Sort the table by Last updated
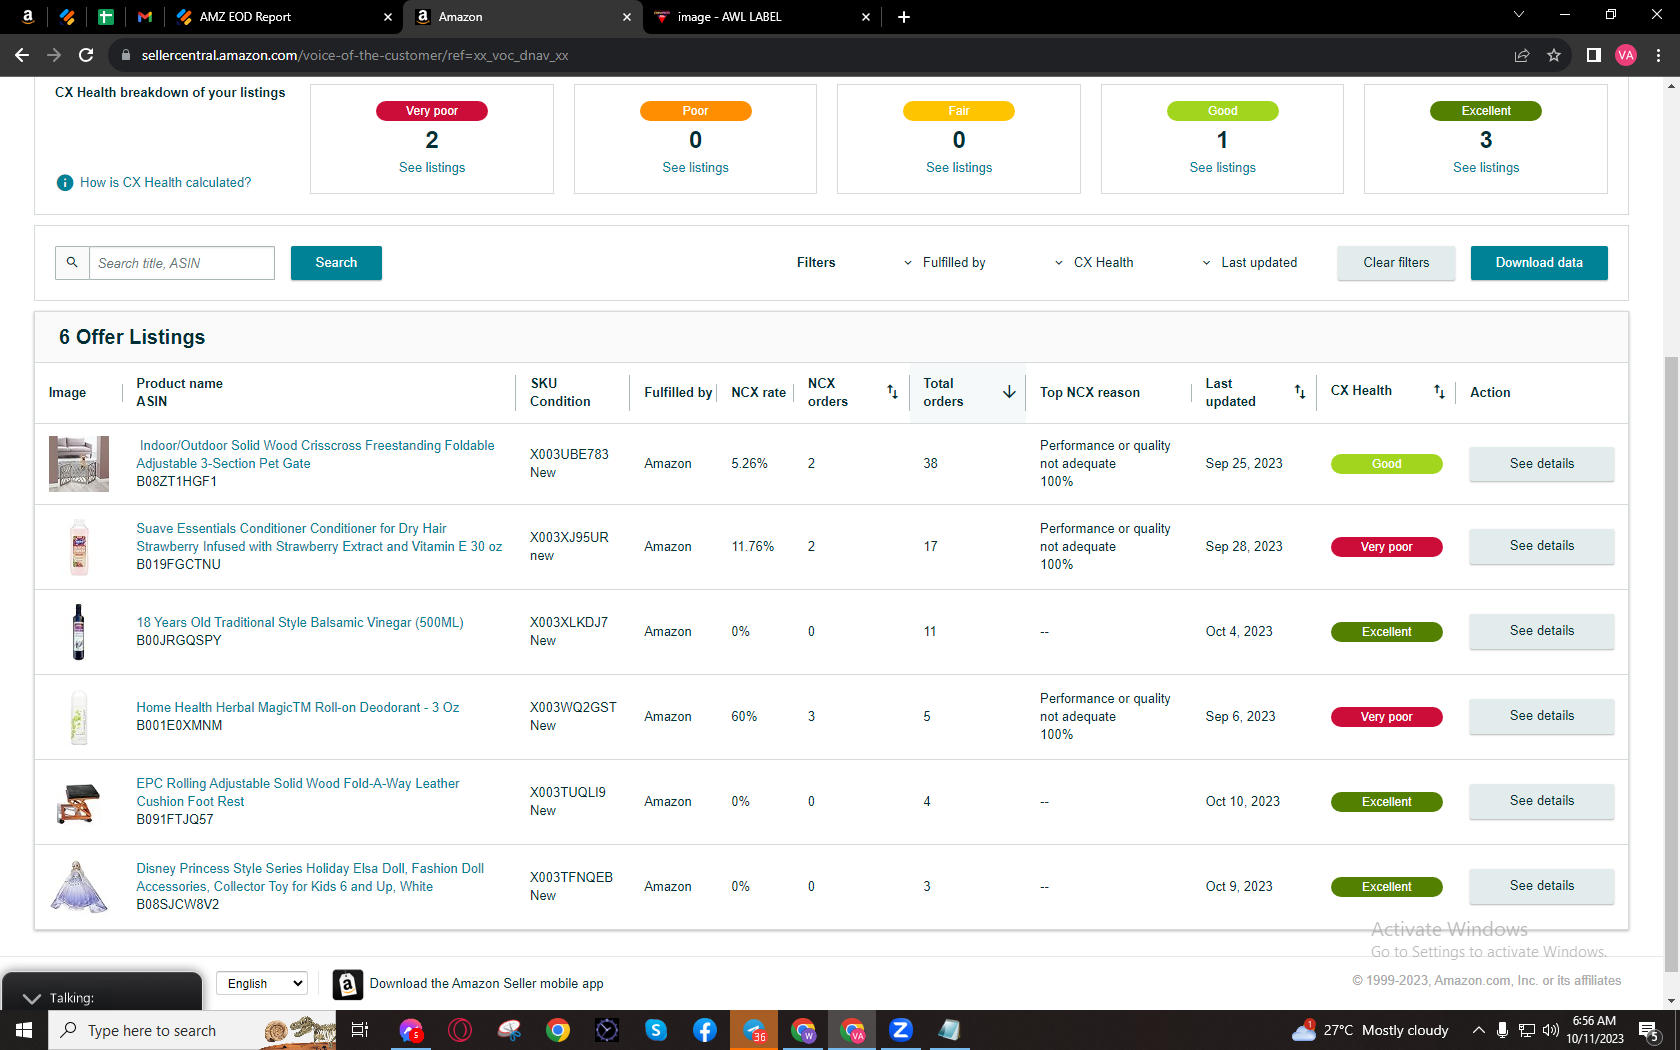Image resolution: width=1680 pixels, height=1050 pixels. (1300, 392)
